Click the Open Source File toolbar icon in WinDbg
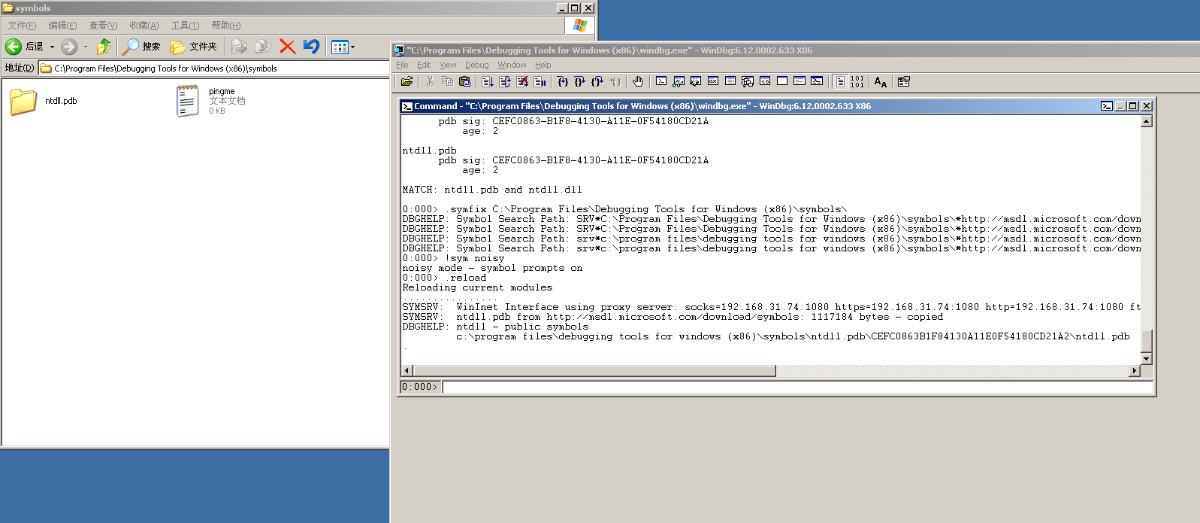1200x523 pixels. point(407,81)
